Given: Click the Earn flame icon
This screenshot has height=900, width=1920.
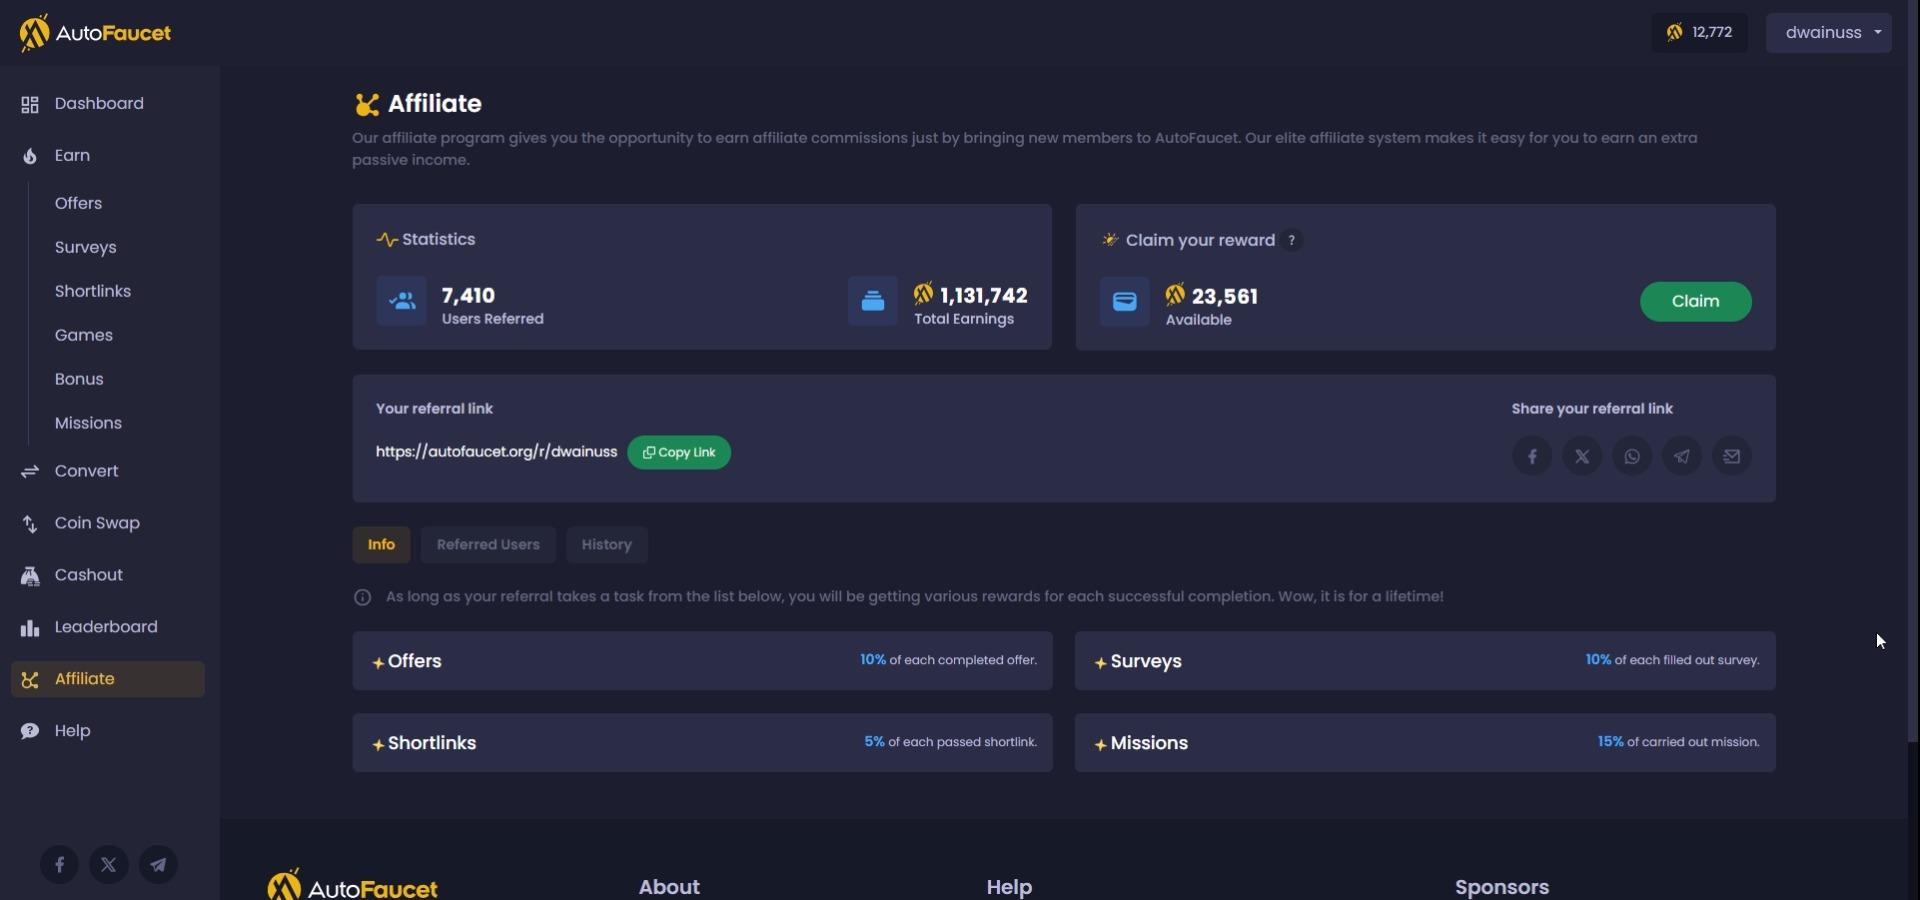Looking at the screenshot, I should (30, 156).
